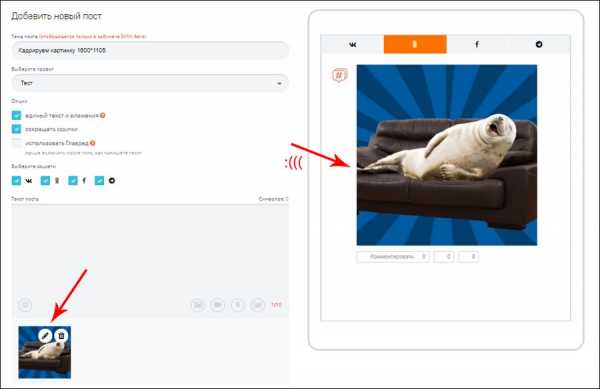Enable the 'использовать Главред' checkbox
This screenshot has height=389, width=600.
pos(16,143)
